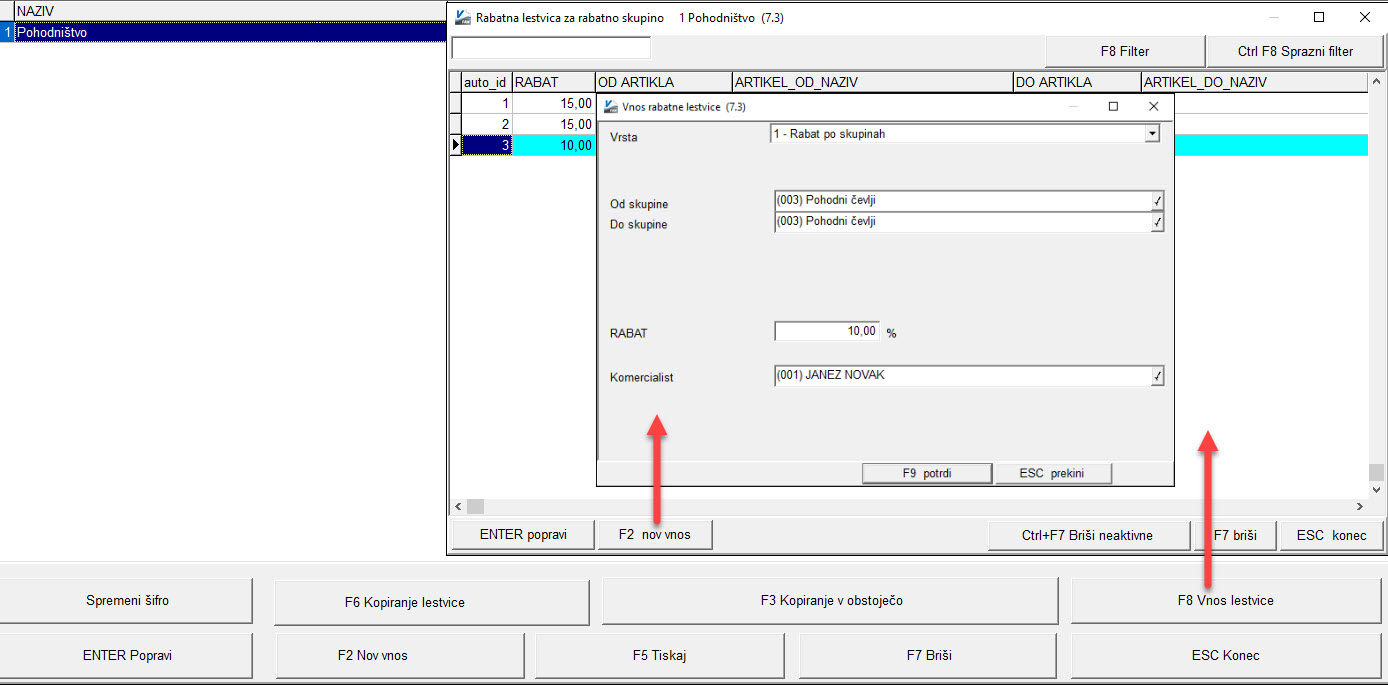
Task: Close the Rabatna lestvica window
Action: [x=1365, y=17]
